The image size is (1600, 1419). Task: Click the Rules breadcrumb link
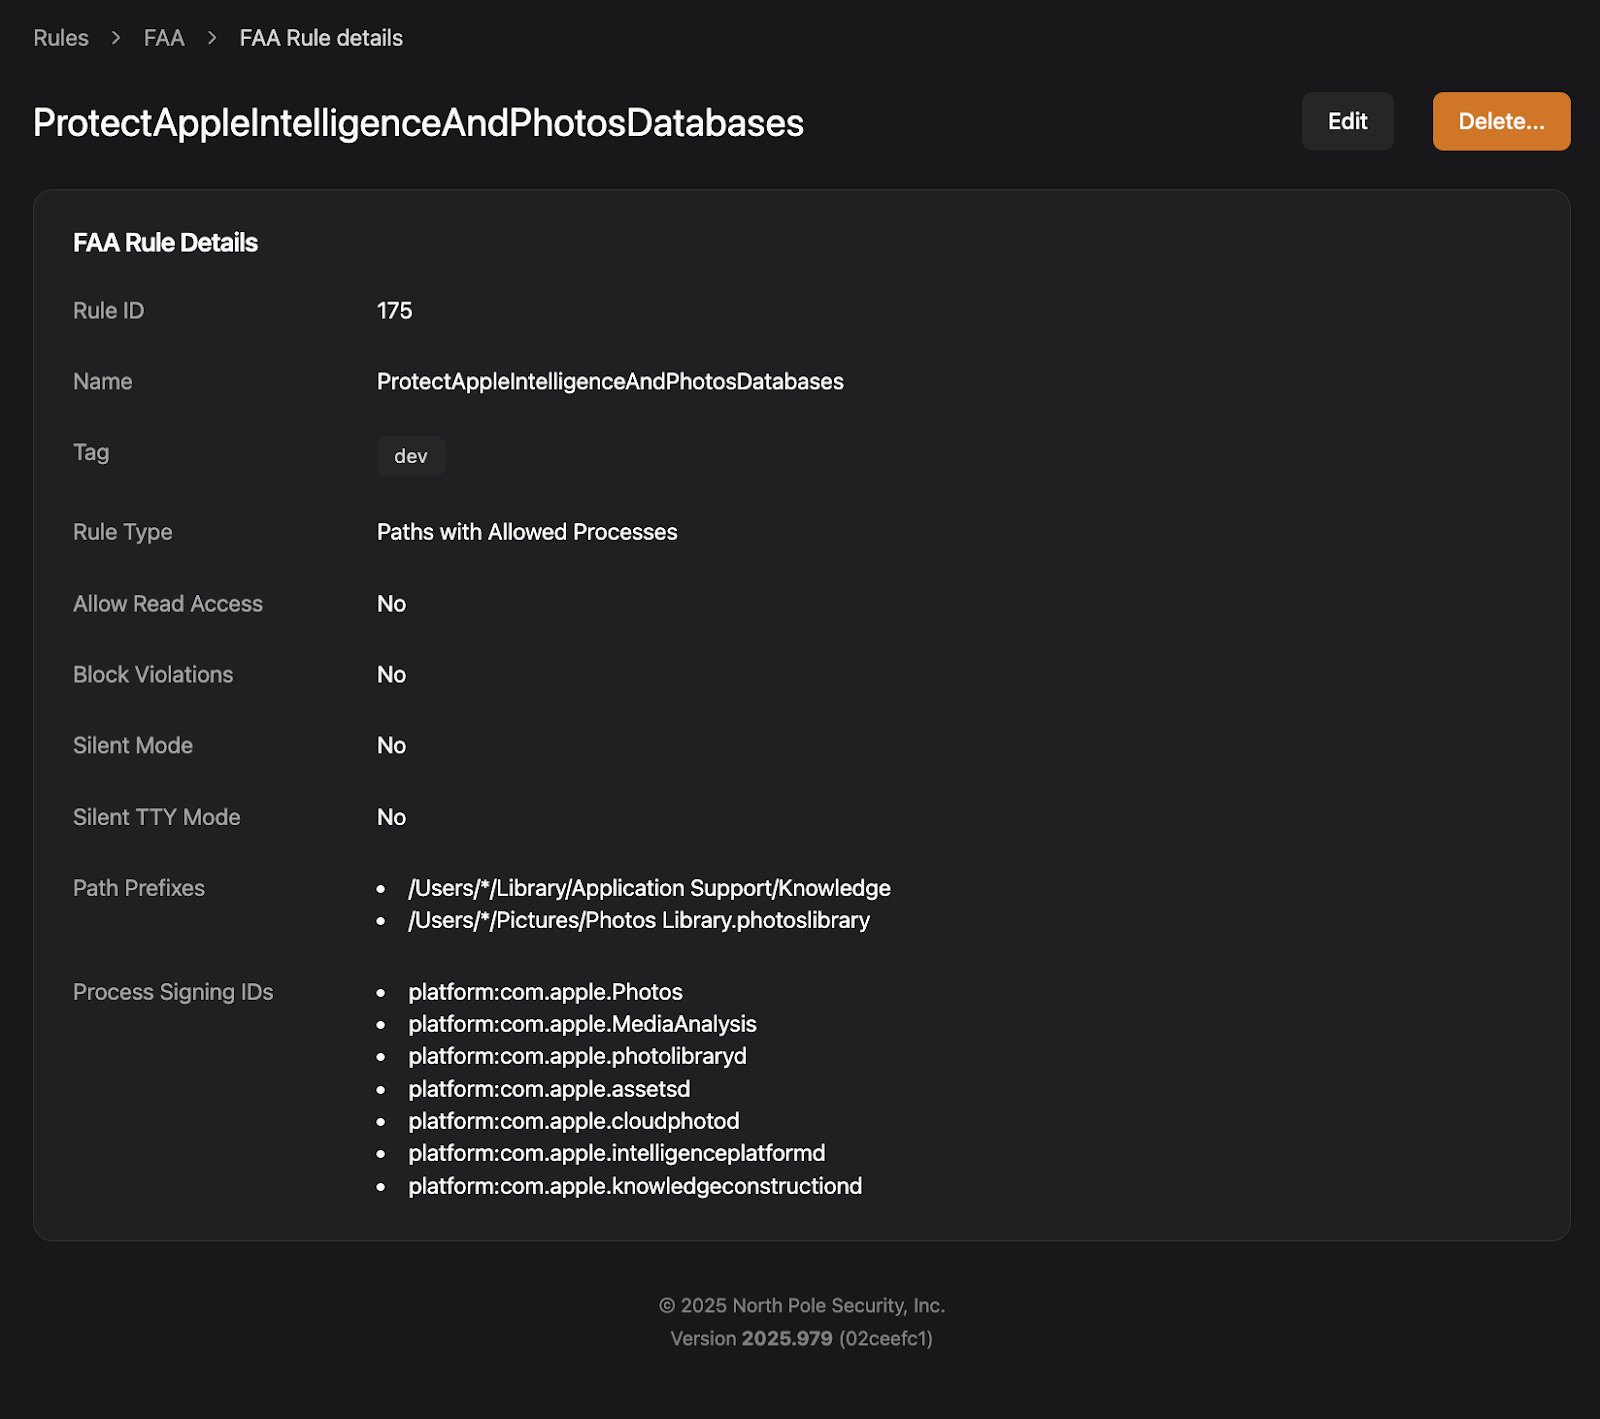(61, 38)
